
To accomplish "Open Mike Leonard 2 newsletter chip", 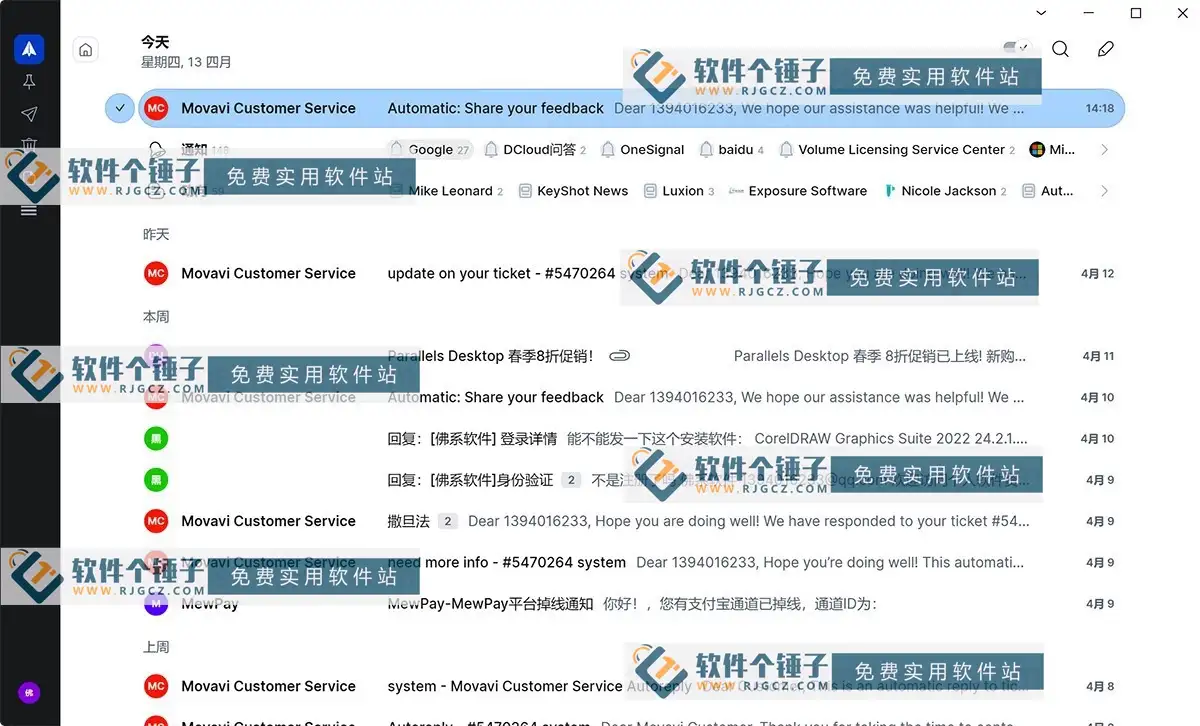I will [446, 191].
